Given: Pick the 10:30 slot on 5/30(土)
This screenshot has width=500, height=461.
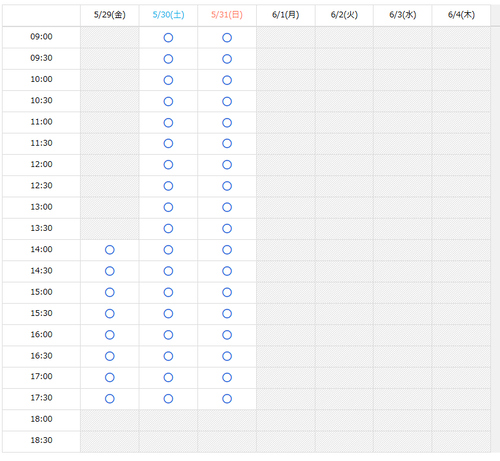Looking at the screenshot, I should click(x=168, y=101).
